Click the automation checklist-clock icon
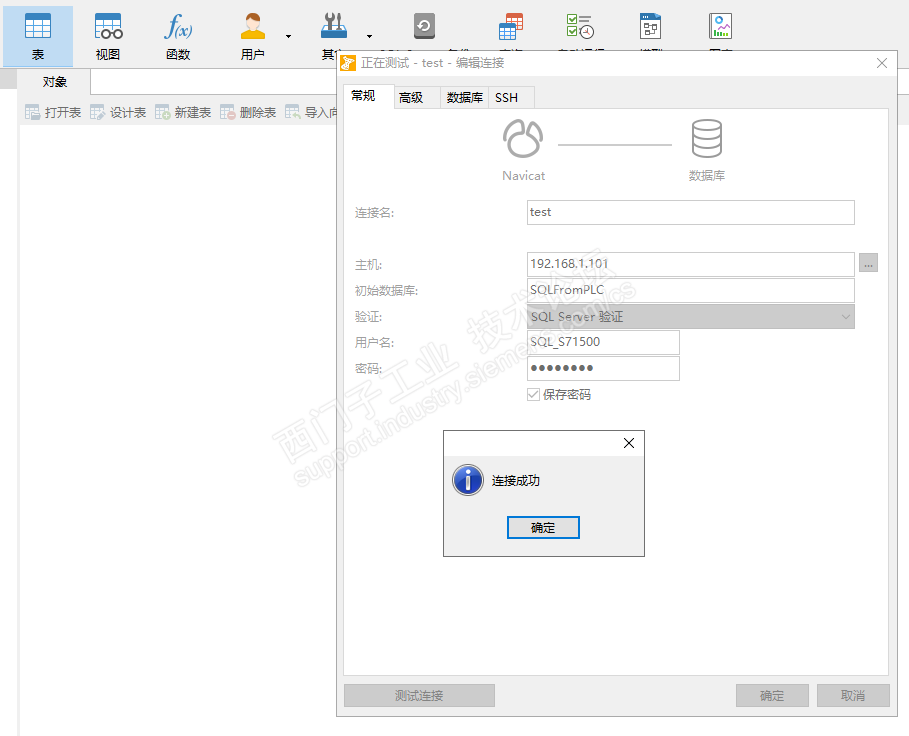The image size is (909, 736). click(x=580, y=27)
